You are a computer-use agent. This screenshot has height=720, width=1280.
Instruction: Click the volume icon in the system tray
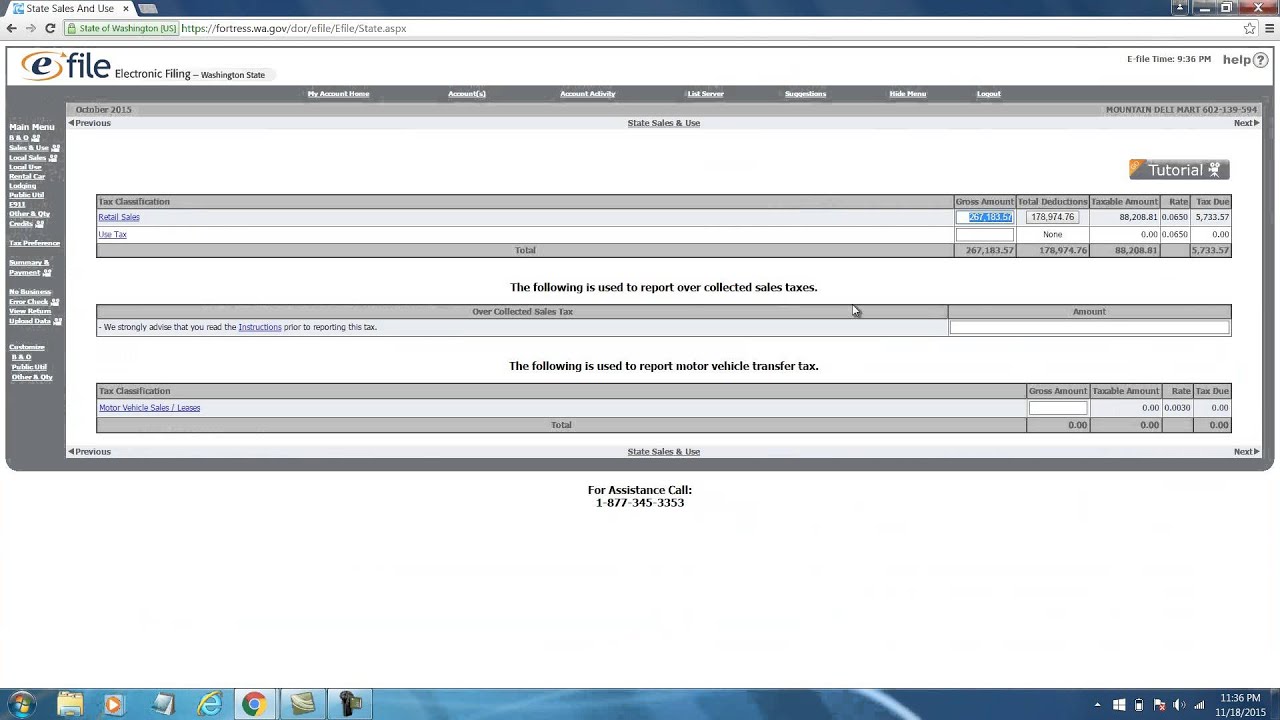click(1178, 705)
